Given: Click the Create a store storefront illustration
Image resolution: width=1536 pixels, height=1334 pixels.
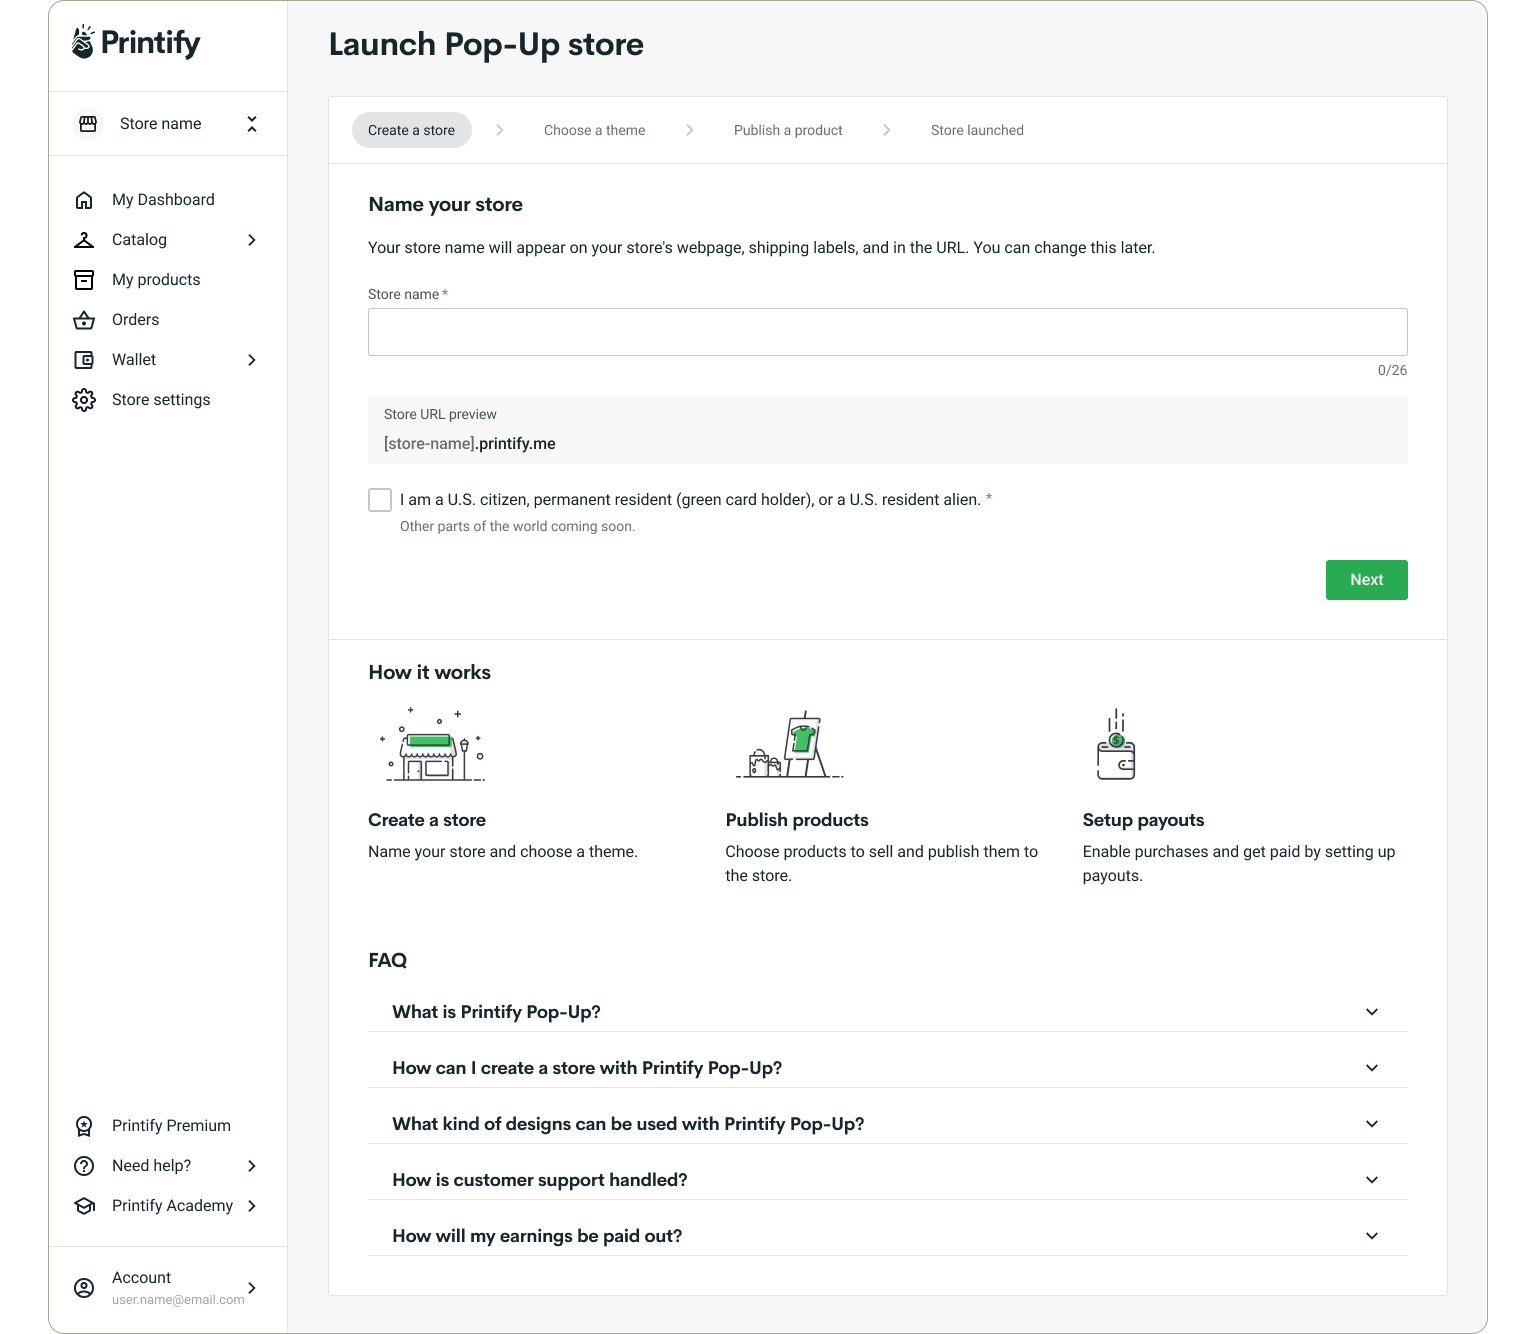Looking at the screenshot, I should pyautogui.click(x=432, y=745).
